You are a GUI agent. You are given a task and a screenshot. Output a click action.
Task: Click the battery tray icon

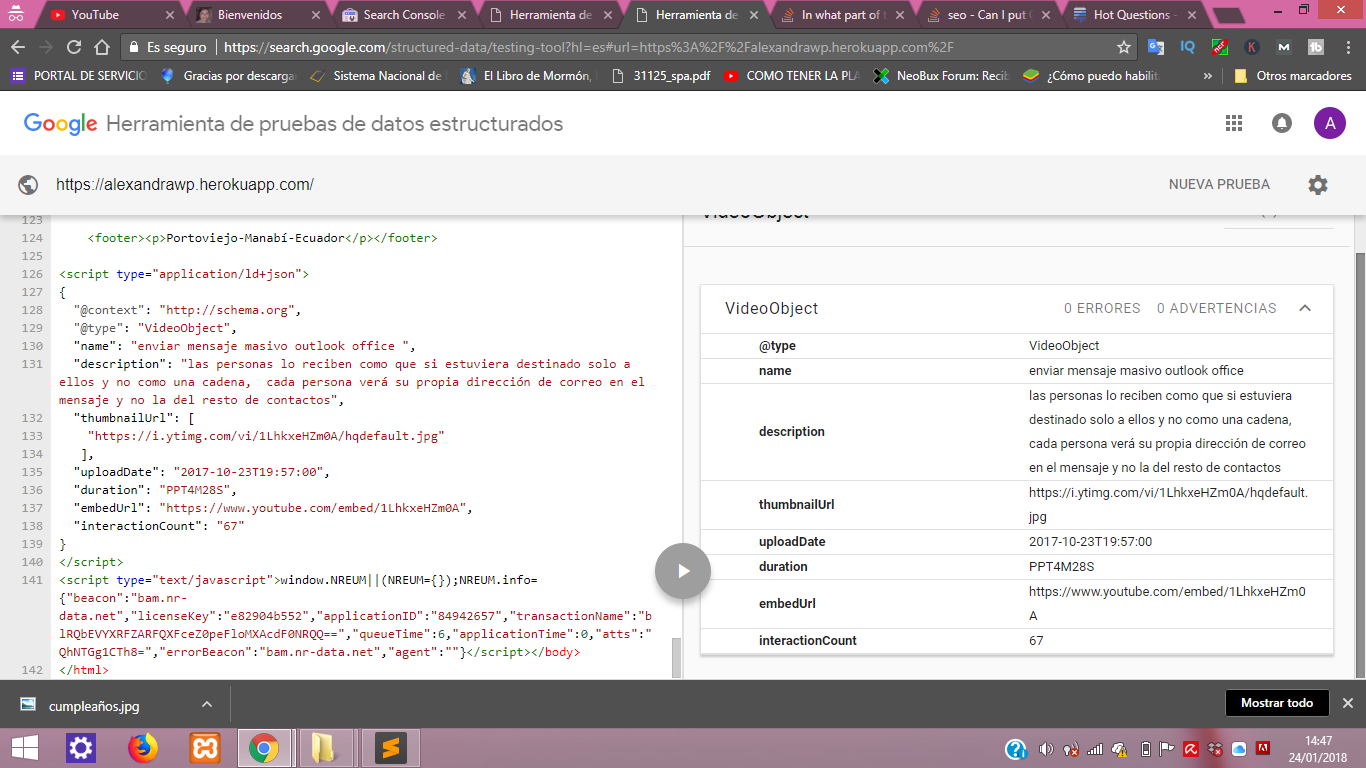[x=1144, y=748]
